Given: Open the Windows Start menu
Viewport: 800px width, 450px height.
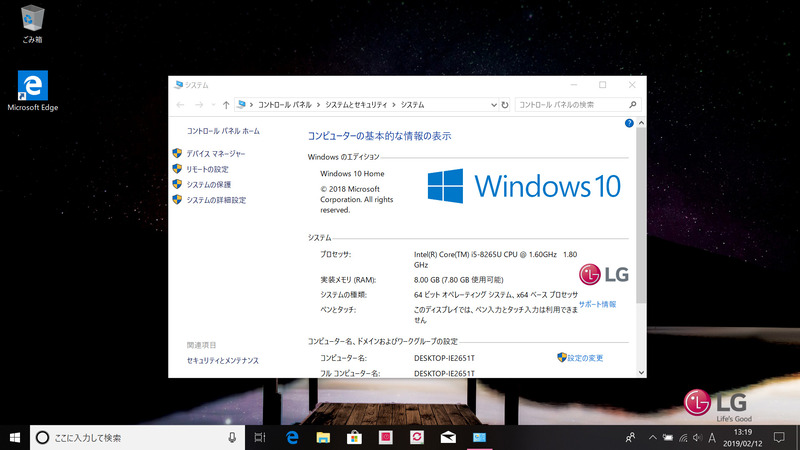Looking at the screenshot, I should pyautogui.click(x=15, y=437).
